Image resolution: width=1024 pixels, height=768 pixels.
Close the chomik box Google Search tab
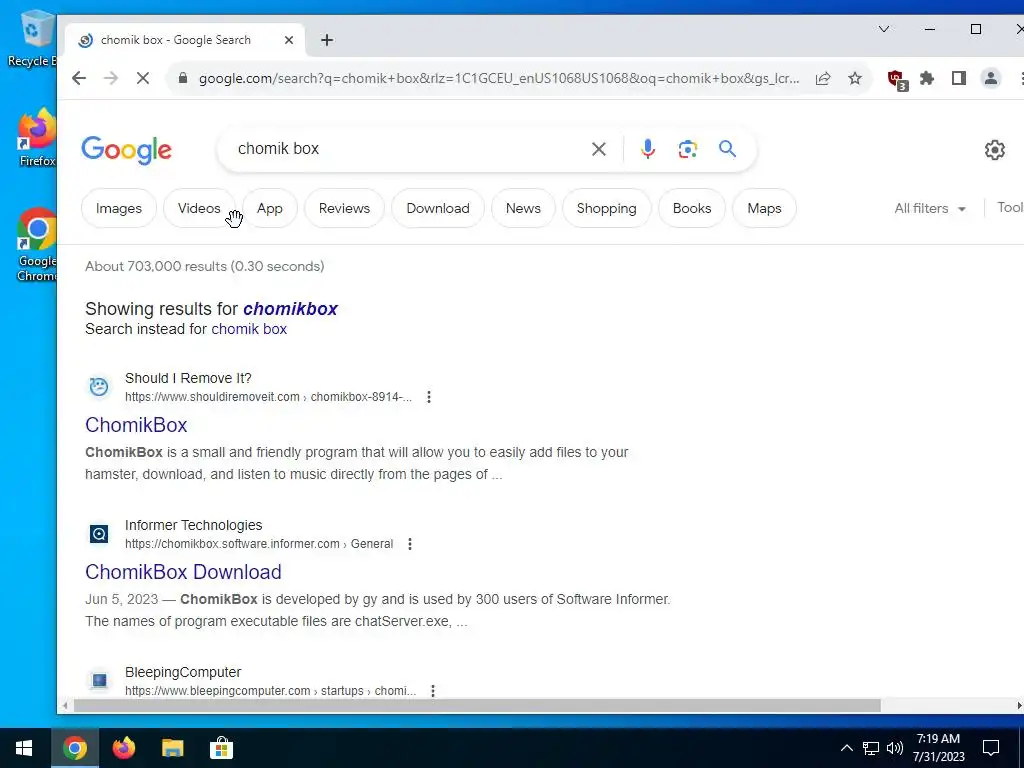[x=289, y=40]
